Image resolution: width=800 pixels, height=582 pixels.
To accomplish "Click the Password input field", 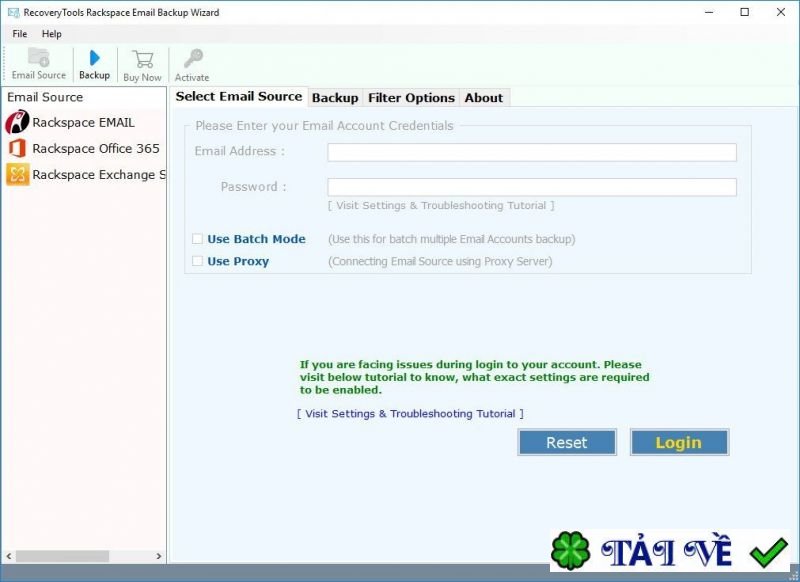I will click(532, 187).
